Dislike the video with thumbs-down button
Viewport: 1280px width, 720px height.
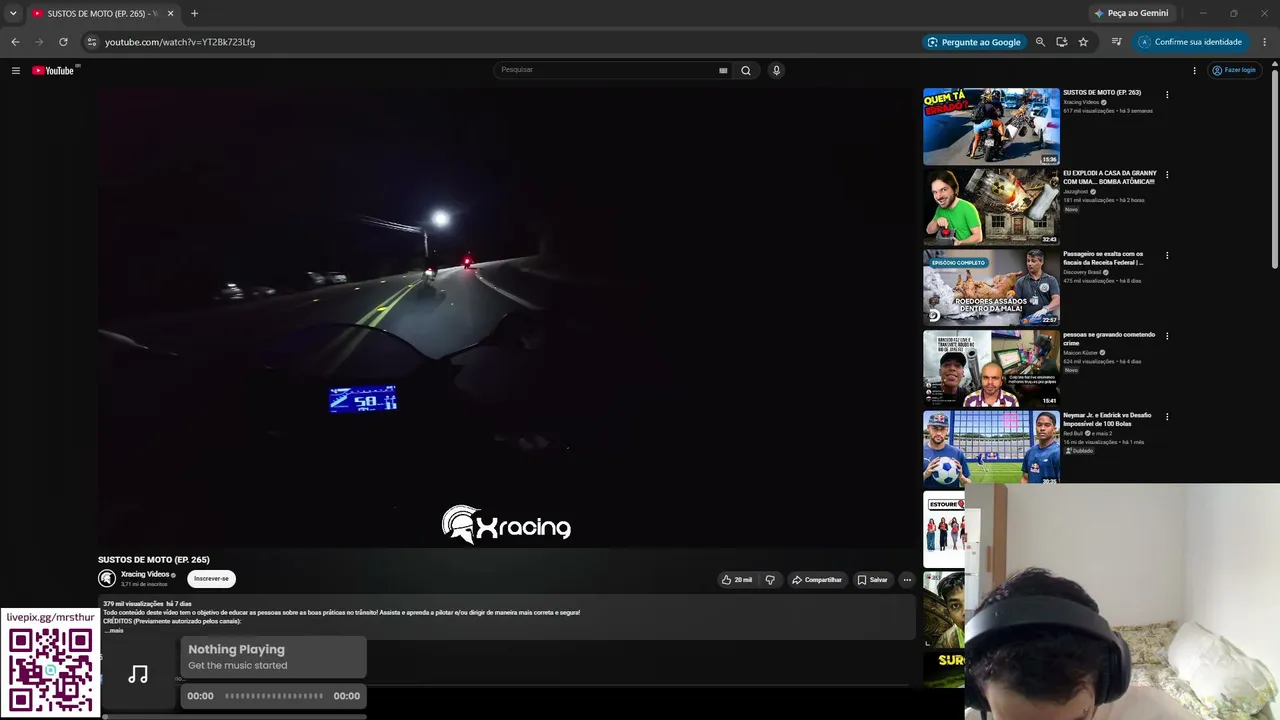click(x=770, y=580)
